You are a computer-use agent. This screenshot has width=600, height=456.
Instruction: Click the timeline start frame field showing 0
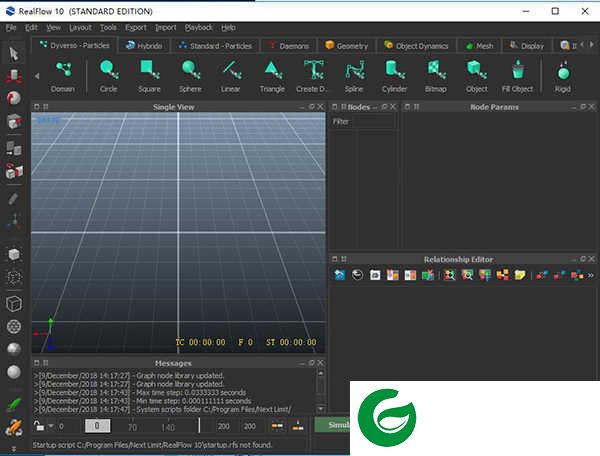coord(61,426)
